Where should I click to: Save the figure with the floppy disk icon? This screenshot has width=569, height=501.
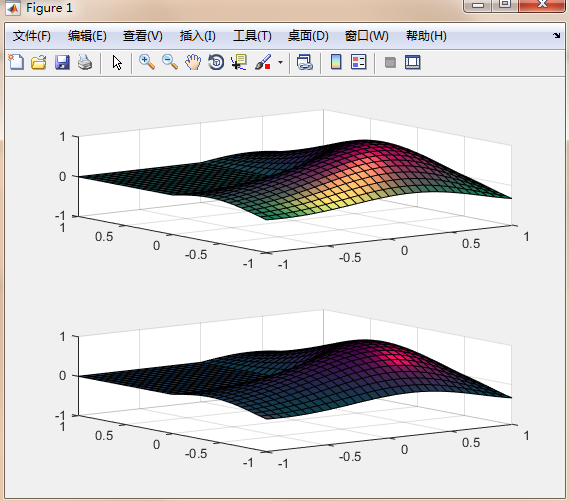(62, 62)
